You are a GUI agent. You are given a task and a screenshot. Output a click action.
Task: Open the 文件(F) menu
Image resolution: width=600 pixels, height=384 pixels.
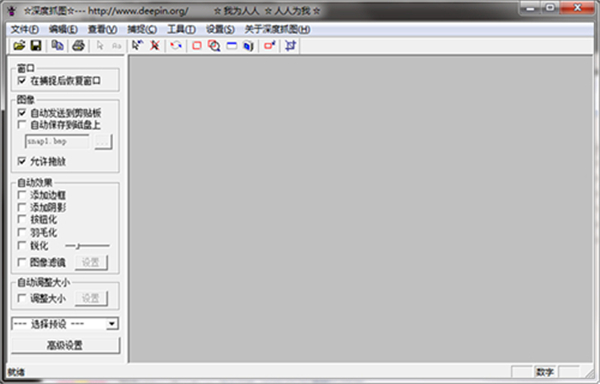[x=24, y=29]
